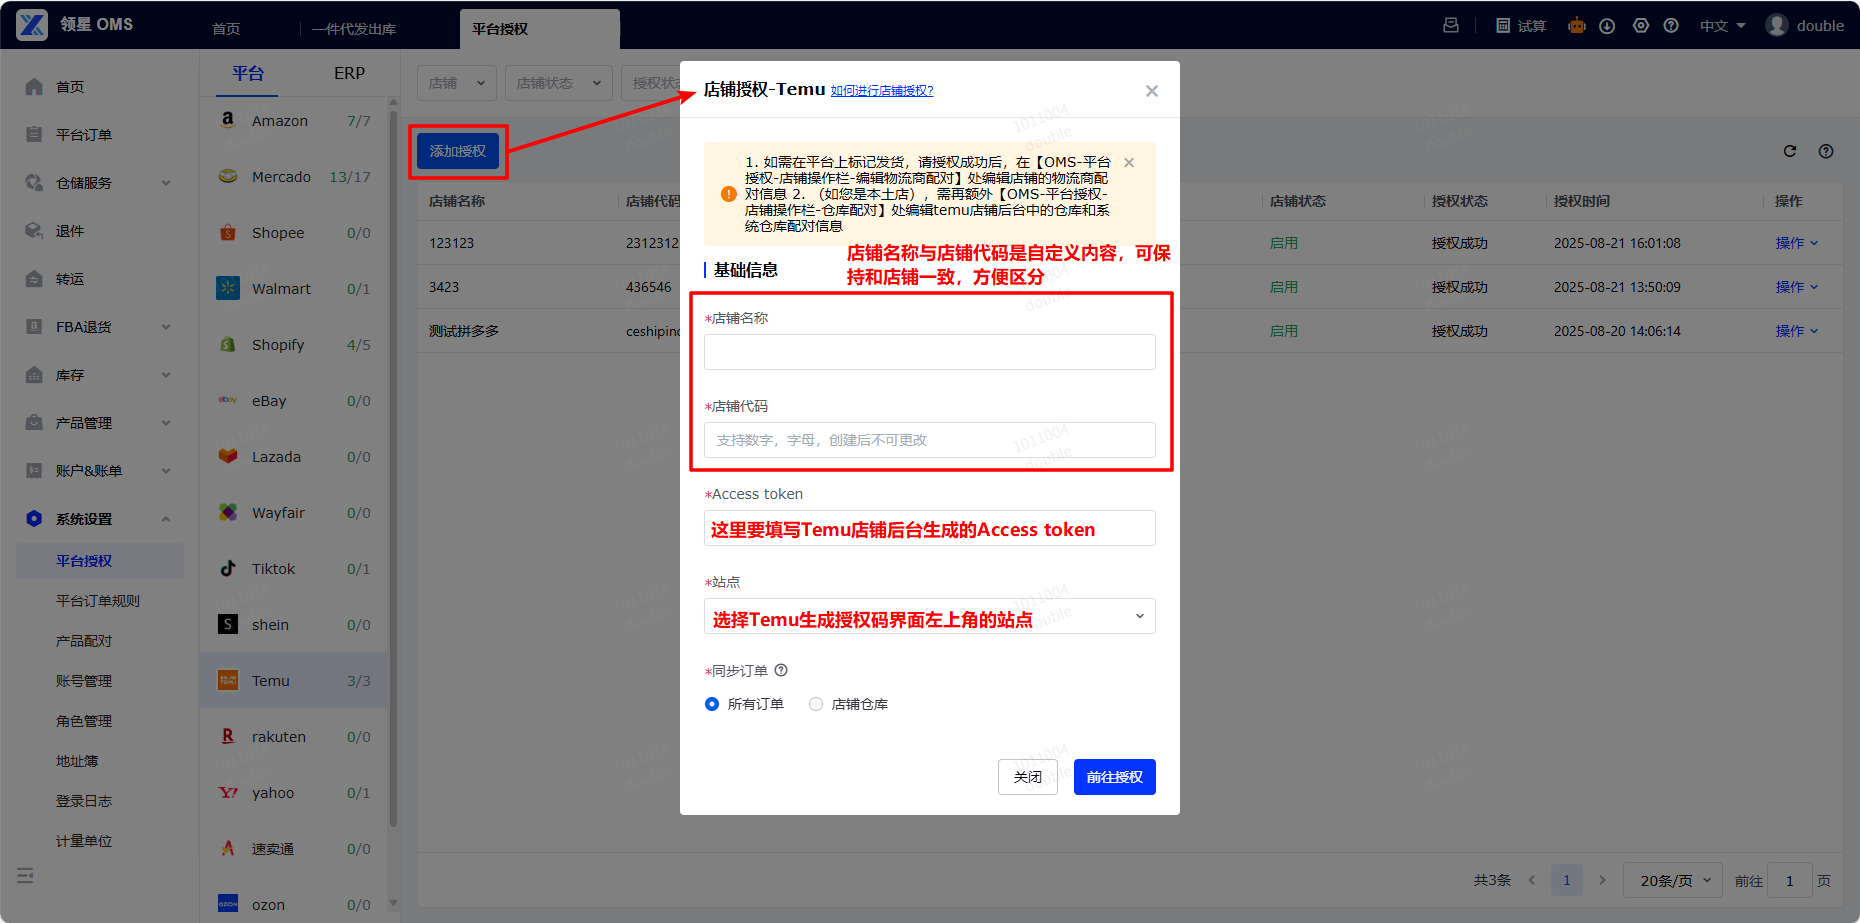This screenshot has height=923, width=1860.
Task: Select Walmart platform in list
Action: tap(294, 289)
